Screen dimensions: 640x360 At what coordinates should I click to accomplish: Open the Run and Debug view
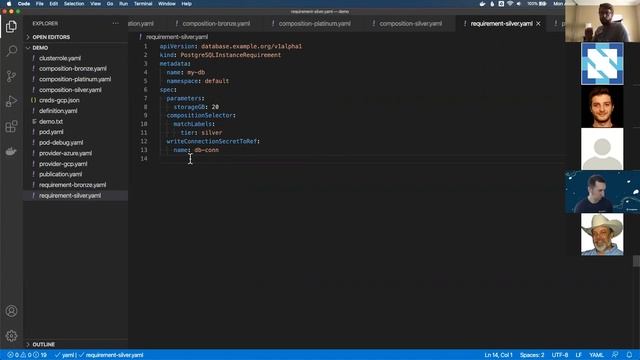[11, 101]
